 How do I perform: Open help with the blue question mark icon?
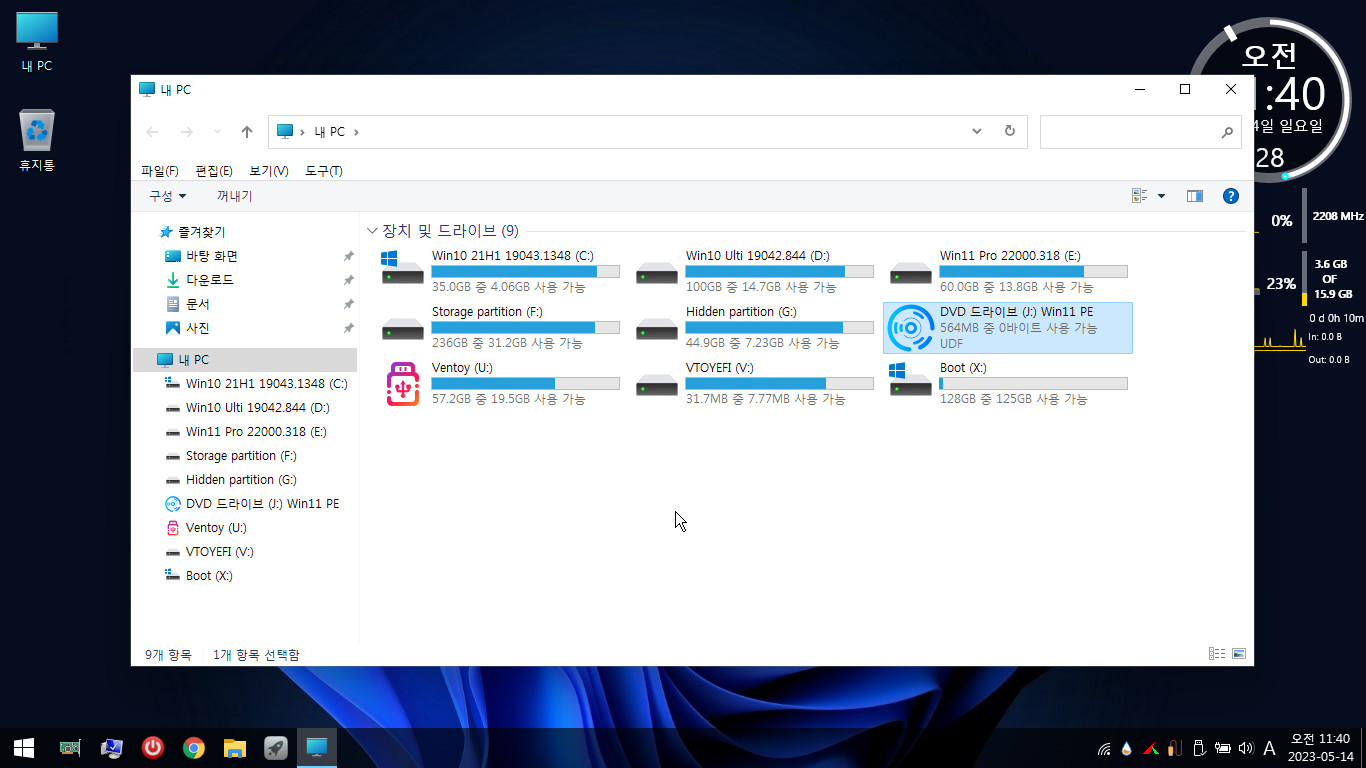coord(1231,196)
